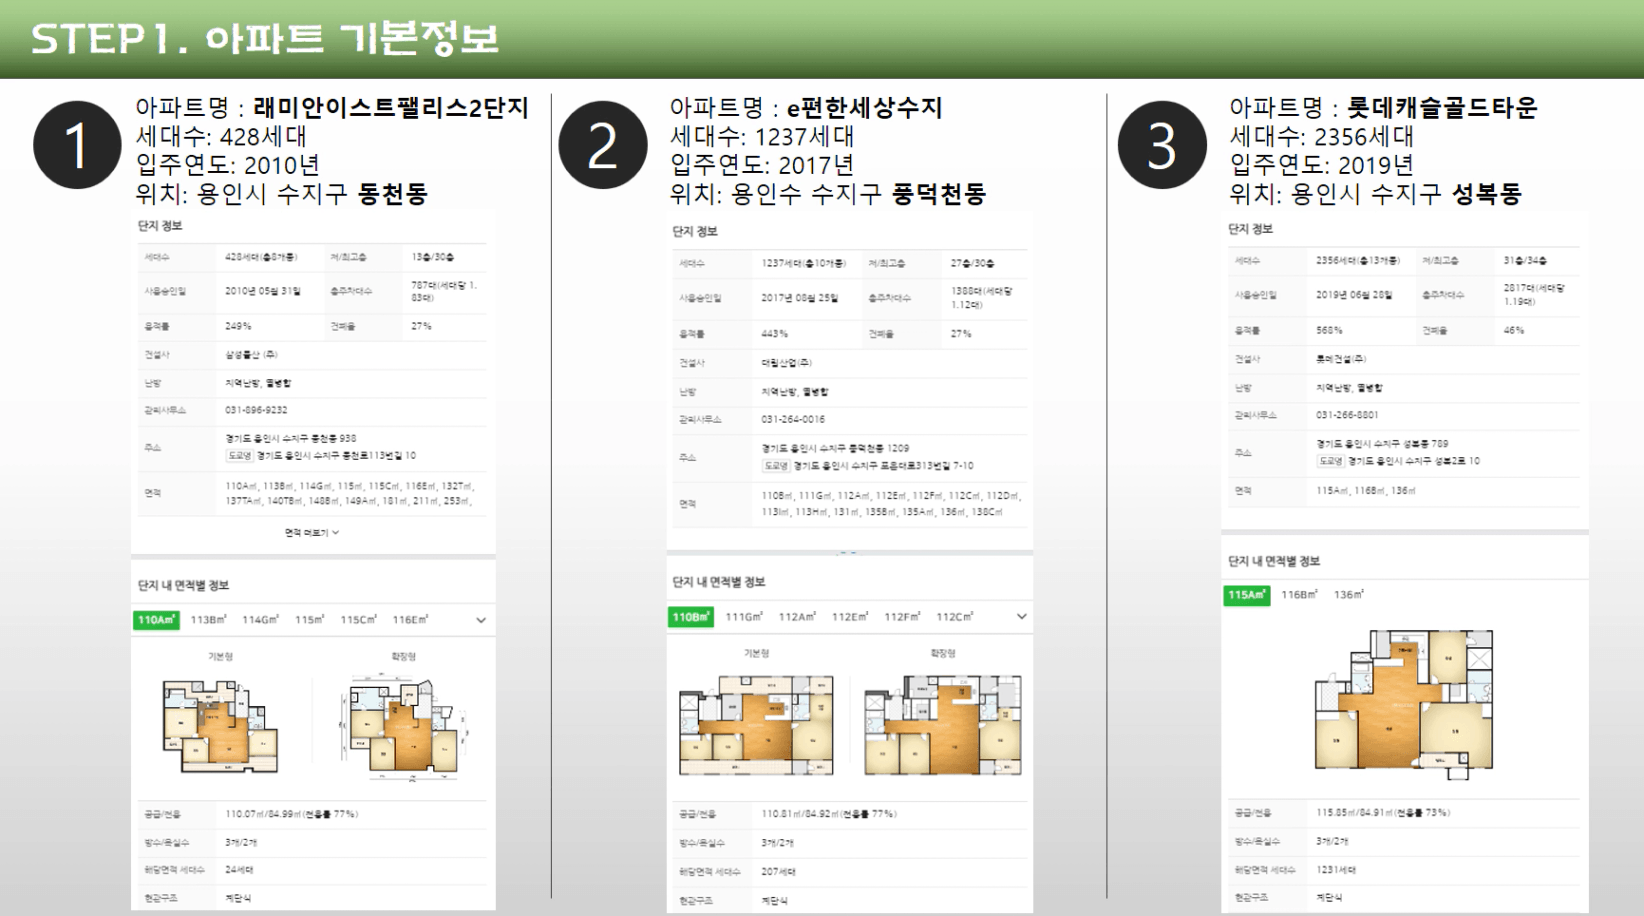The height and width of the screenshot is (916, 1644).
Task: Select the 110Bm² area tab
Action: 691,617
